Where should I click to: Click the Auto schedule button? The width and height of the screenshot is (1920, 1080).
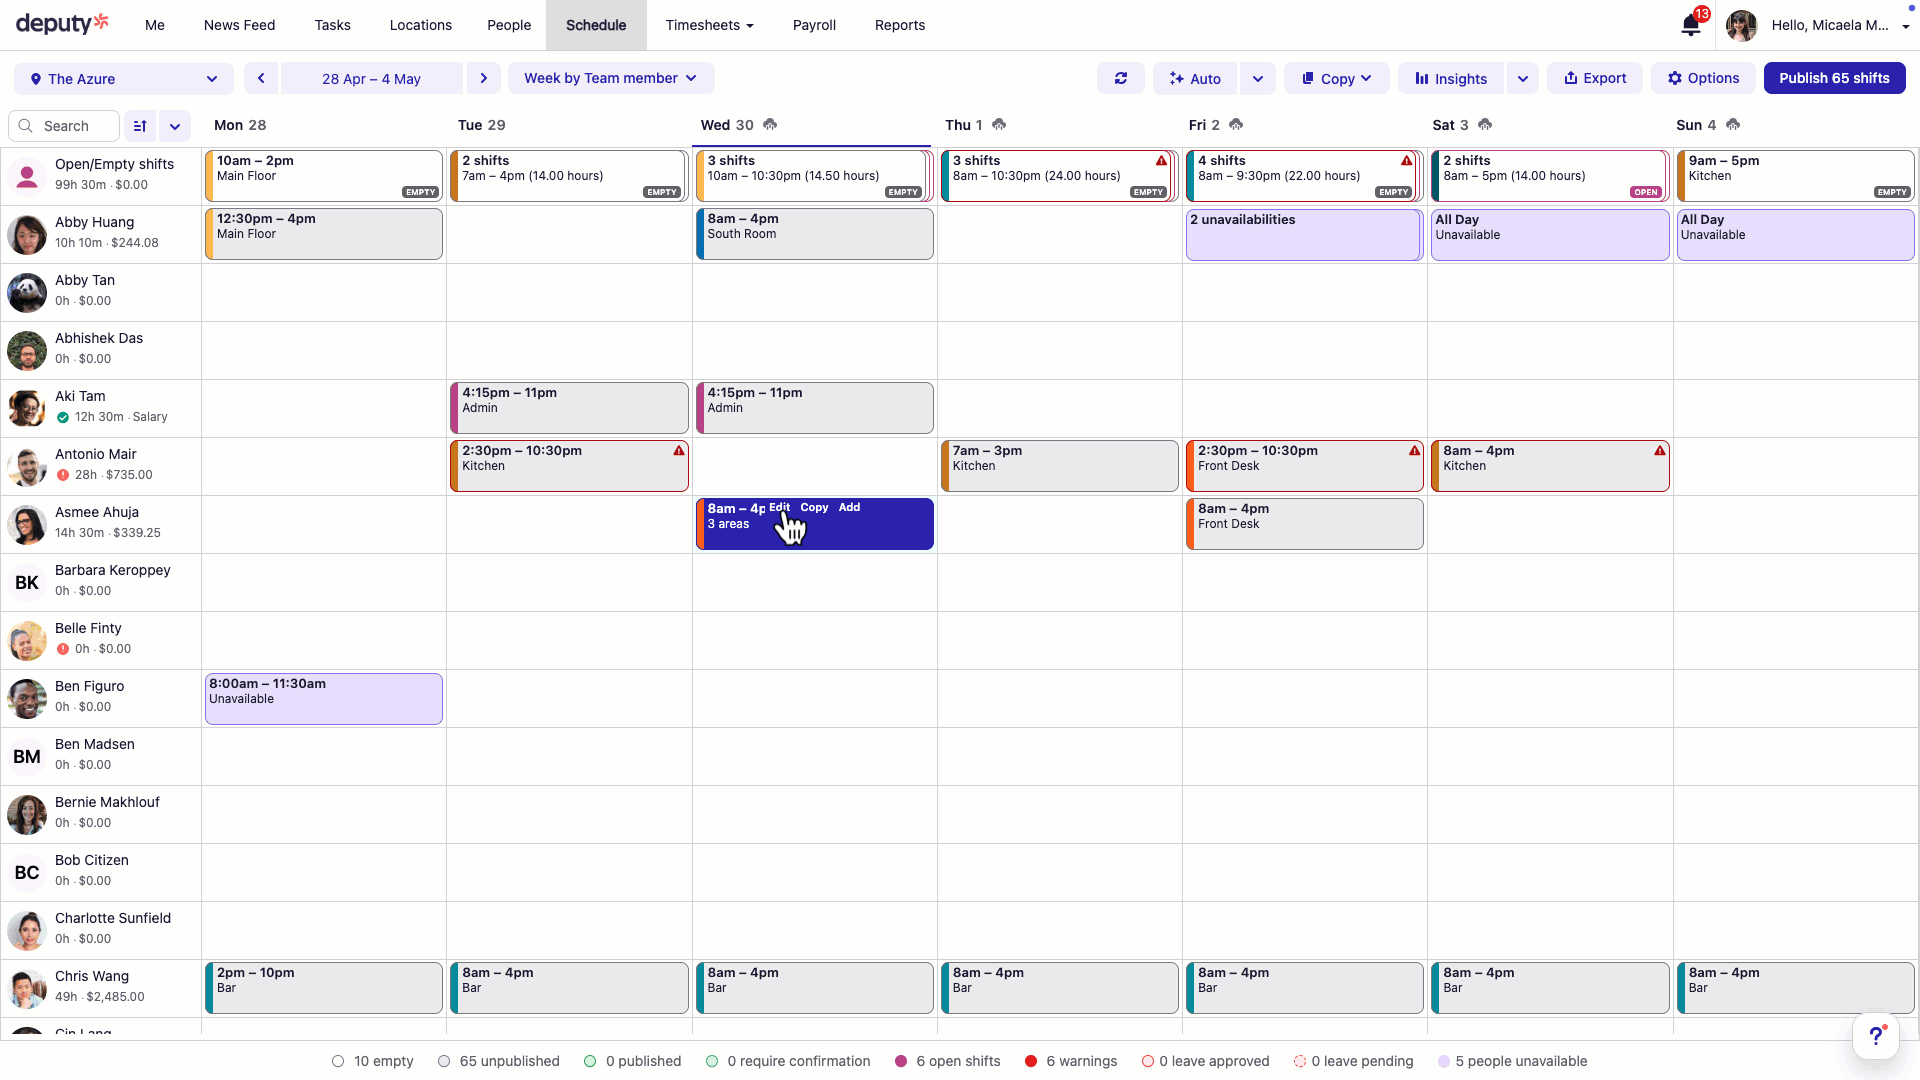1195,78
